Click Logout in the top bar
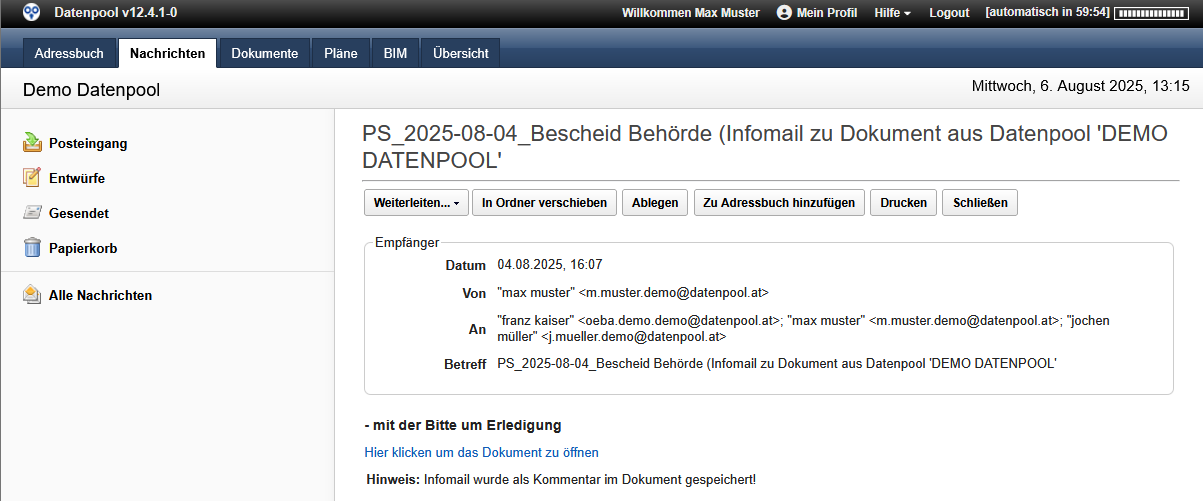 point(949,13)
